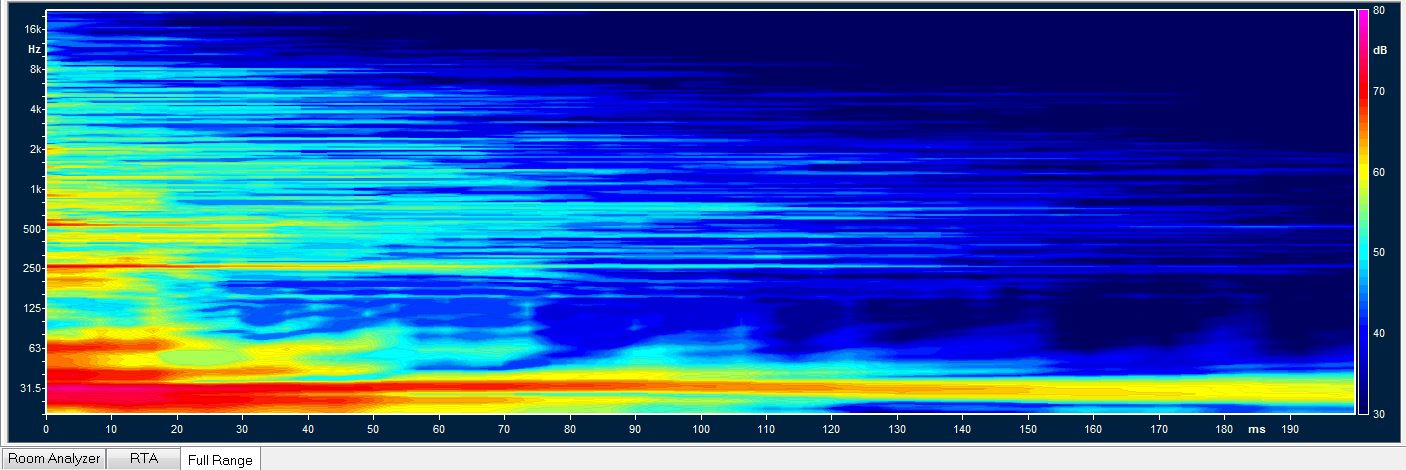Click the 30 dB label on color scale
The image size is (1406, 470).
(x=1378, y=413)
